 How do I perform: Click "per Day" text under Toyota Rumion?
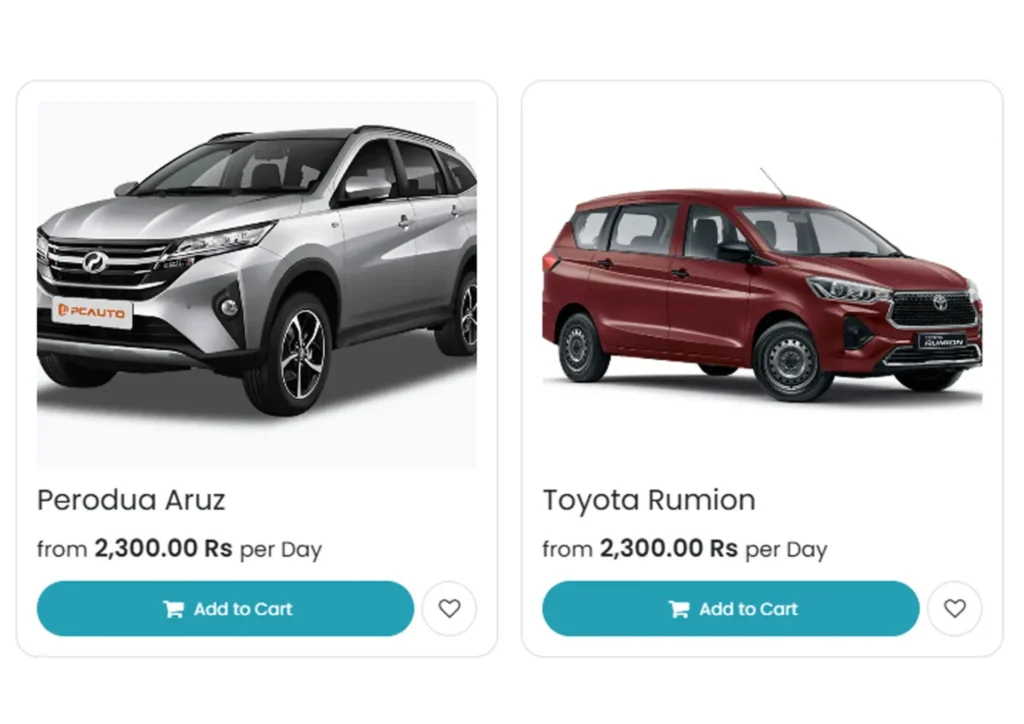[786, 550]
